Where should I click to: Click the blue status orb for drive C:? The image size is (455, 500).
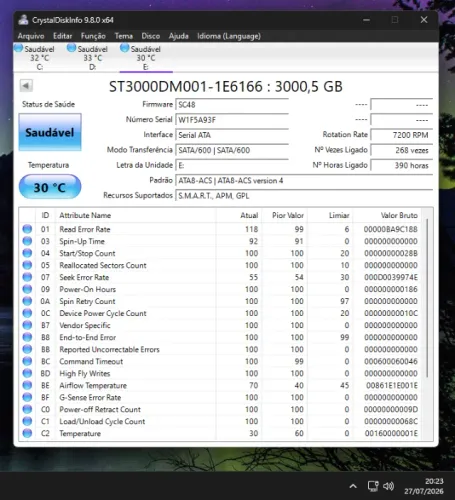pos(19,48)
